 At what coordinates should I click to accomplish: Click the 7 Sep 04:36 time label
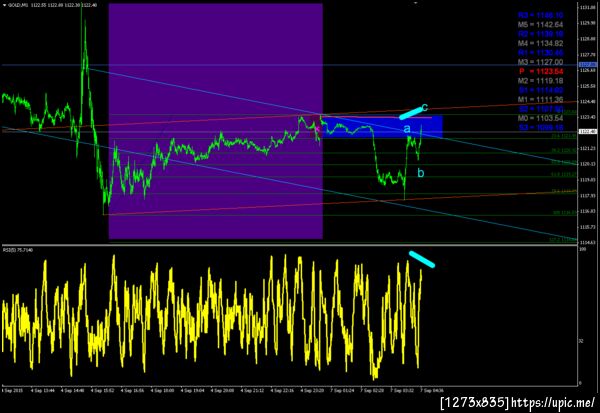point(432,391)
